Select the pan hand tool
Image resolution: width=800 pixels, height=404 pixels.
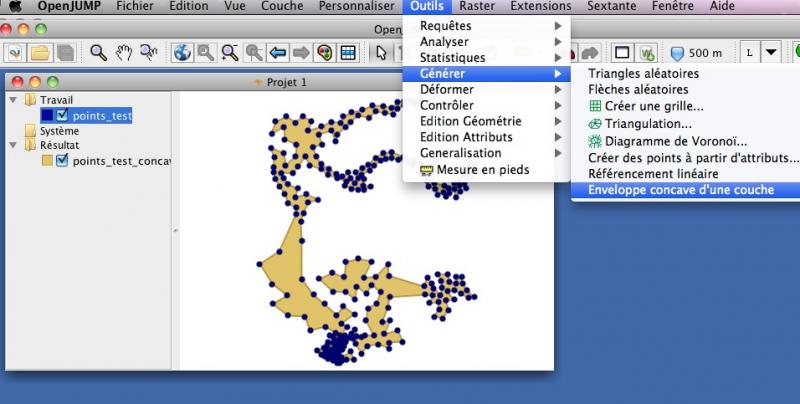click(x=123, y=52)
